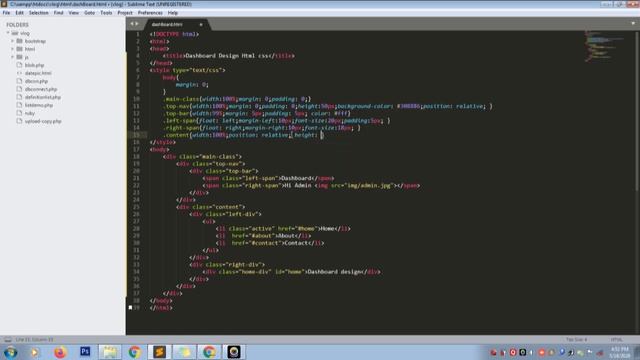Open the Selection menu
The height and width of the screenshot is (360, 640).
tap(38, 13)
